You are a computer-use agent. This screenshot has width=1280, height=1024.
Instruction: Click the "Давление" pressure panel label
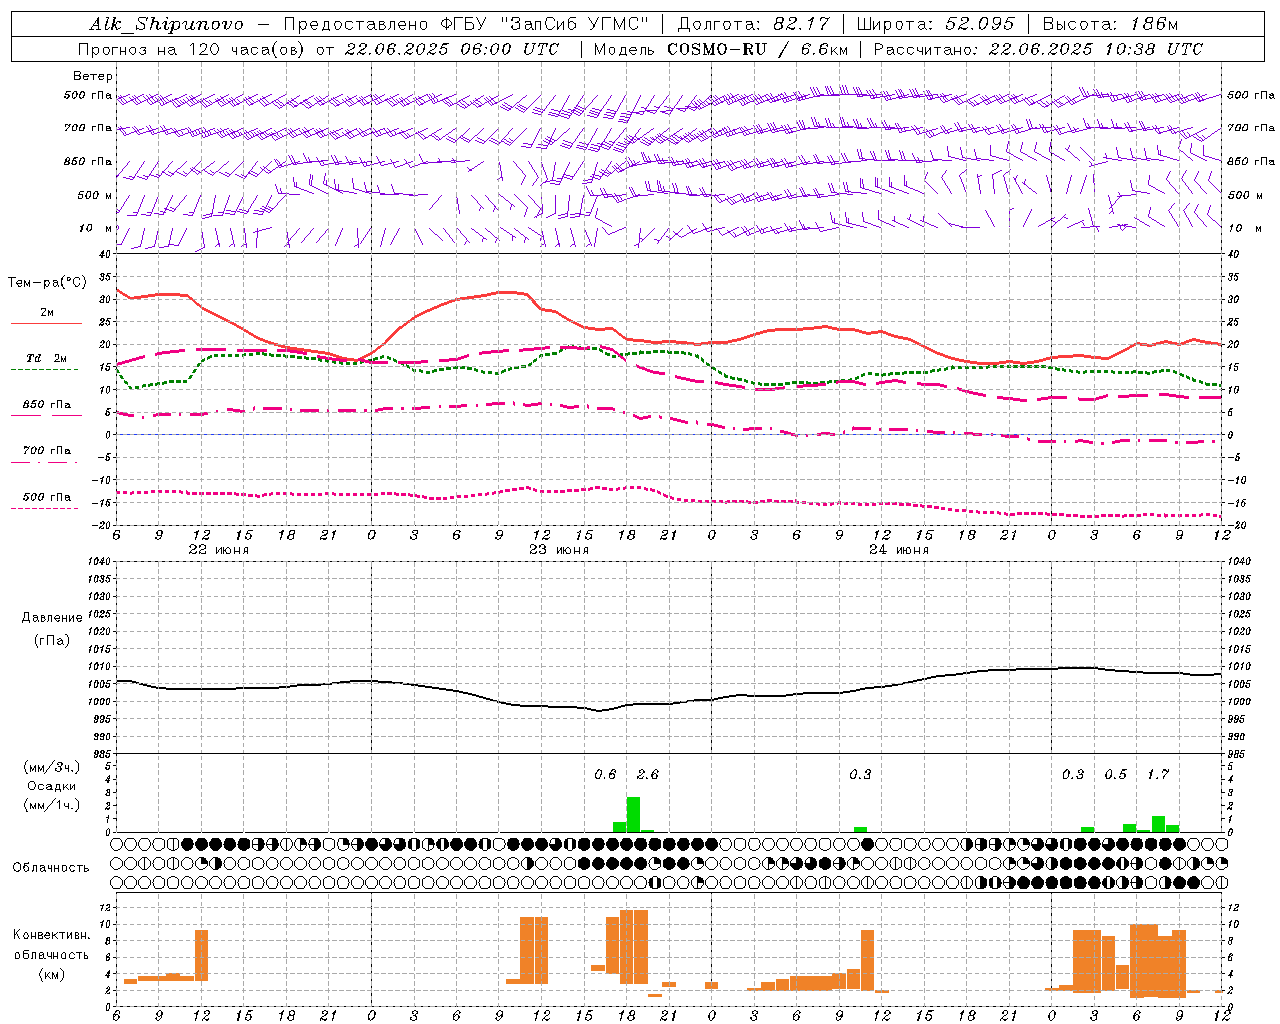52,618
